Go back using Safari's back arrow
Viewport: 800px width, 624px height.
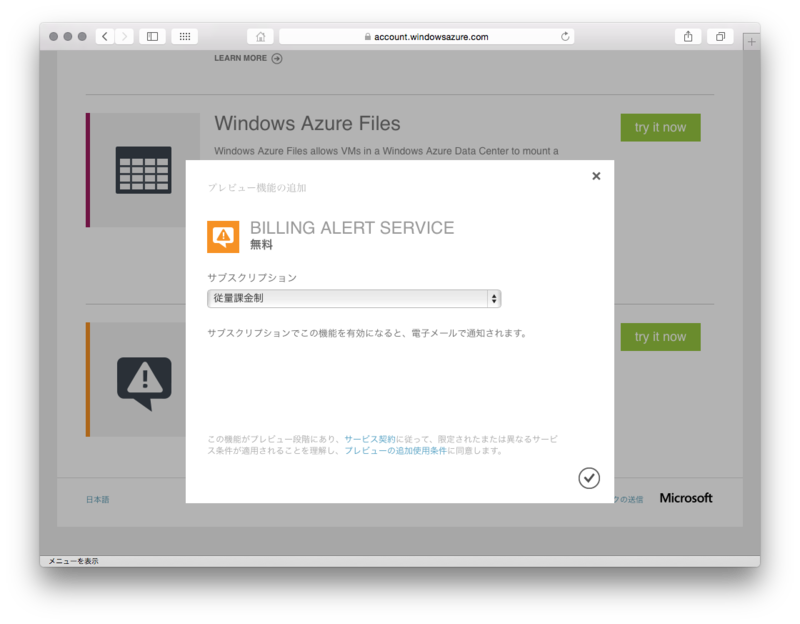105,37
